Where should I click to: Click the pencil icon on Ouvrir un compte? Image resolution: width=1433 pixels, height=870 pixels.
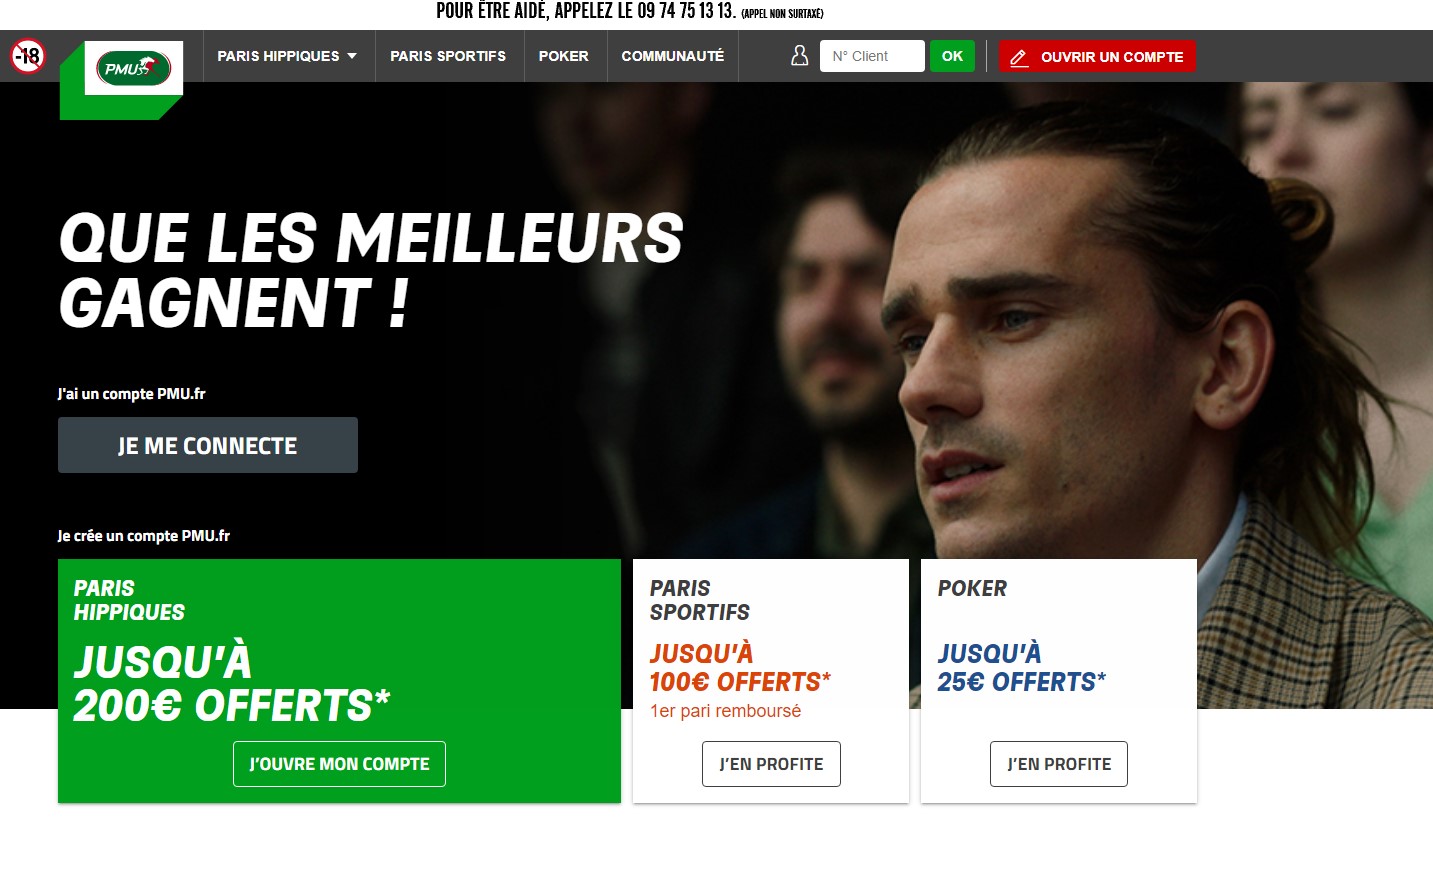point(1019,57)
